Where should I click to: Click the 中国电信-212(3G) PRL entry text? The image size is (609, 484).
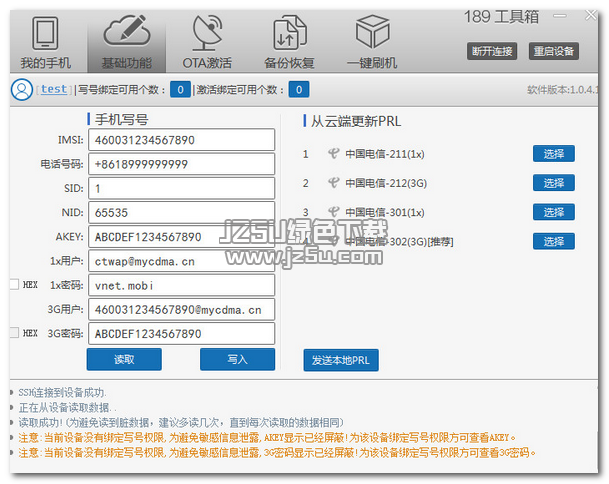tap(386, 183)
